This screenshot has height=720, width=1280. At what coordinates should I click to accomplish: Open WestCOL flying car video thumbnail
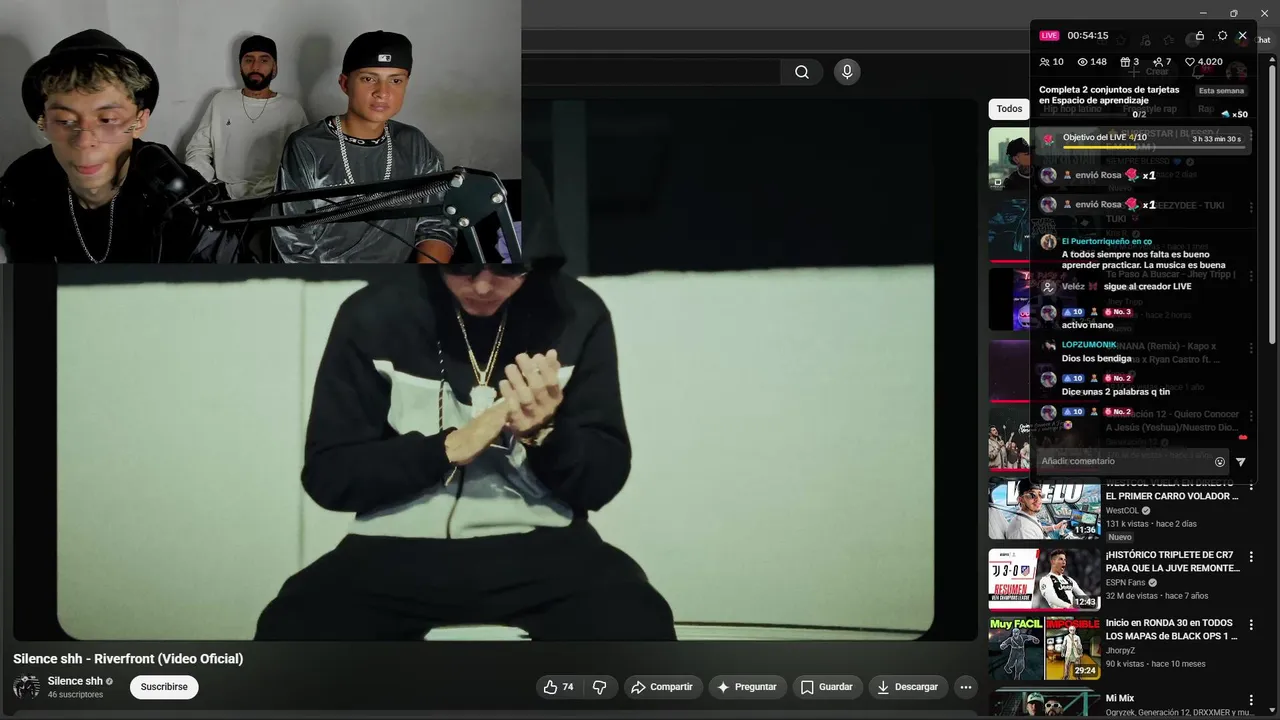click(1044, 509)
